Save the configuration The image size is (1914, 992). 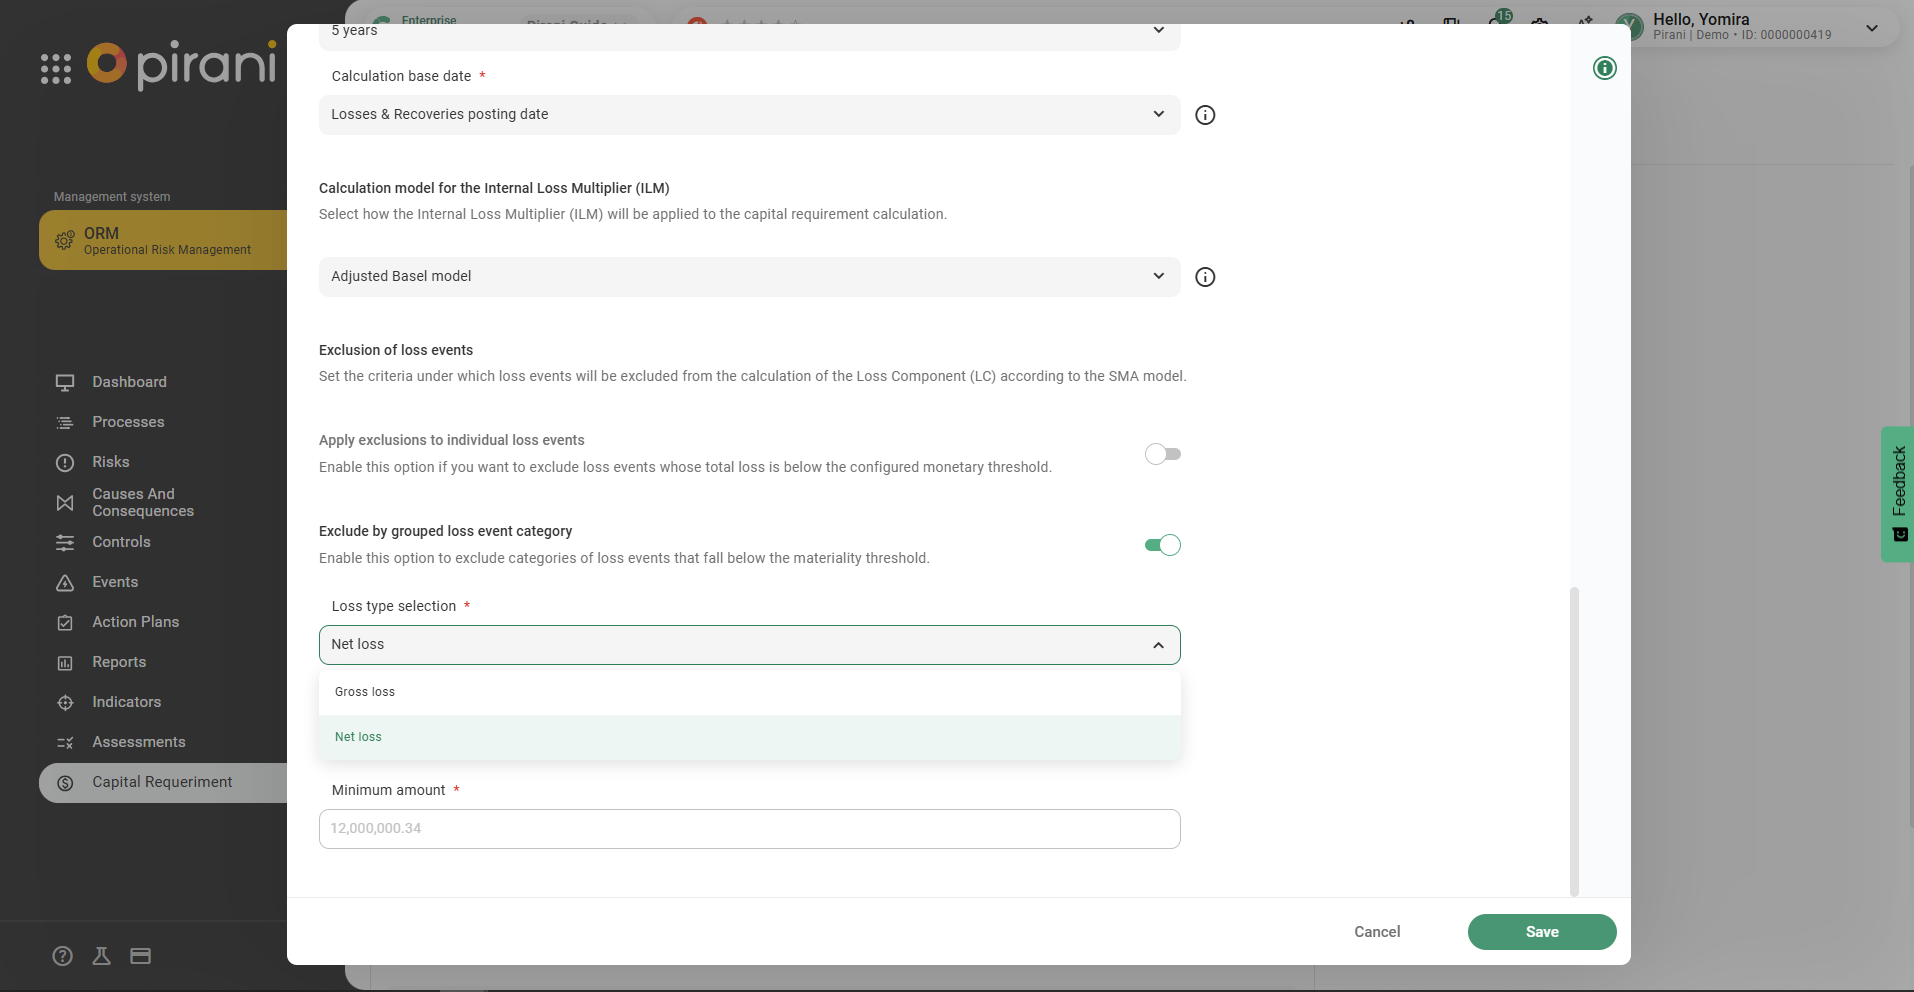1541,932
